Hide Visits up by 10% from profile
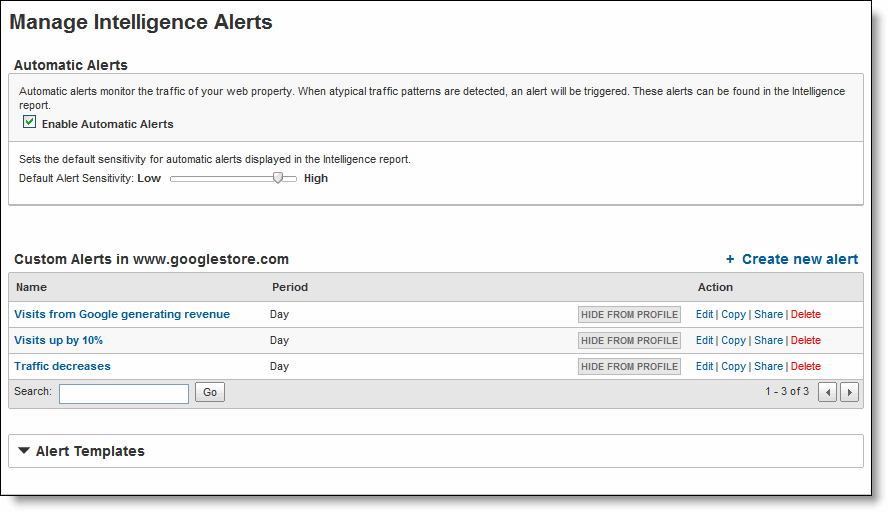Viewport: 888px width, 512px height. 629,340
